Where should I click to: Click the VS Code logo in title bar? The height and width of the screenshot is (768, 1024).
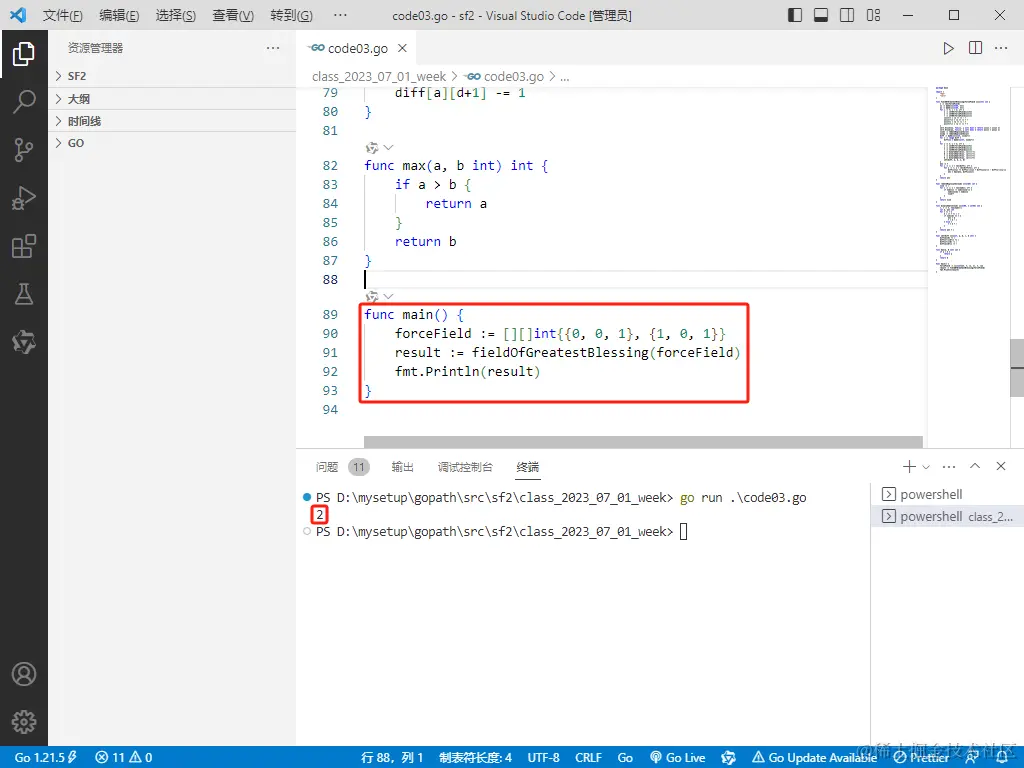tap(18, 15)
